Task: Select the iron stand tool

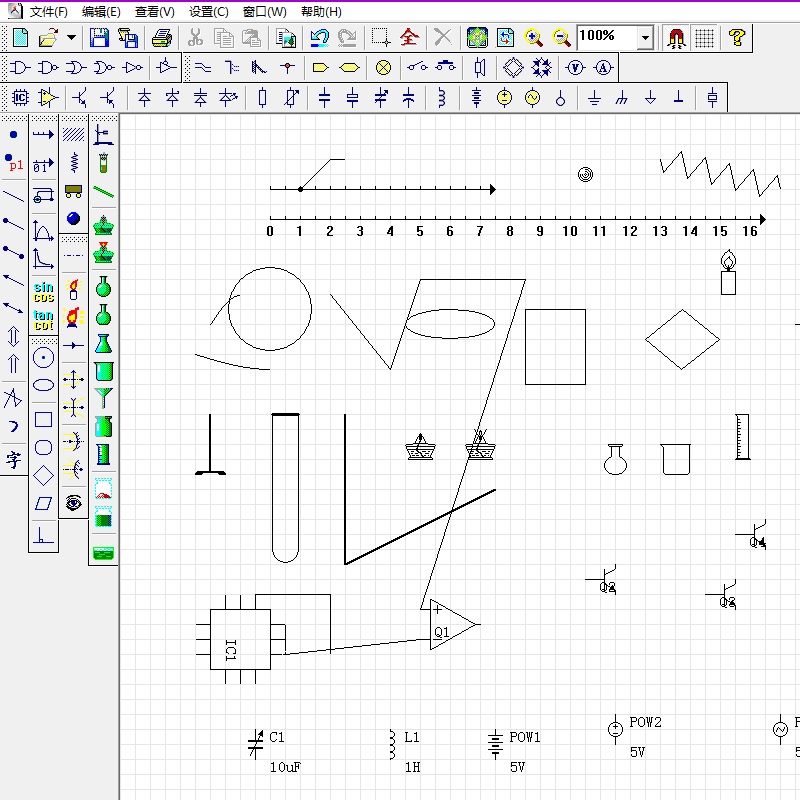Action: pyautogui.click(x=104, y=135)
